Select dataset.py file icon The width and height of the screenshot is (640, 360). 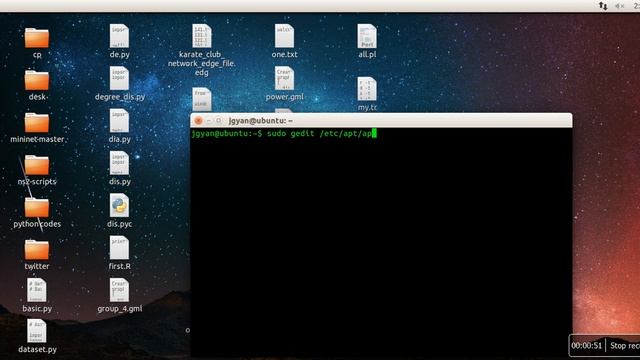click(37, 331)
